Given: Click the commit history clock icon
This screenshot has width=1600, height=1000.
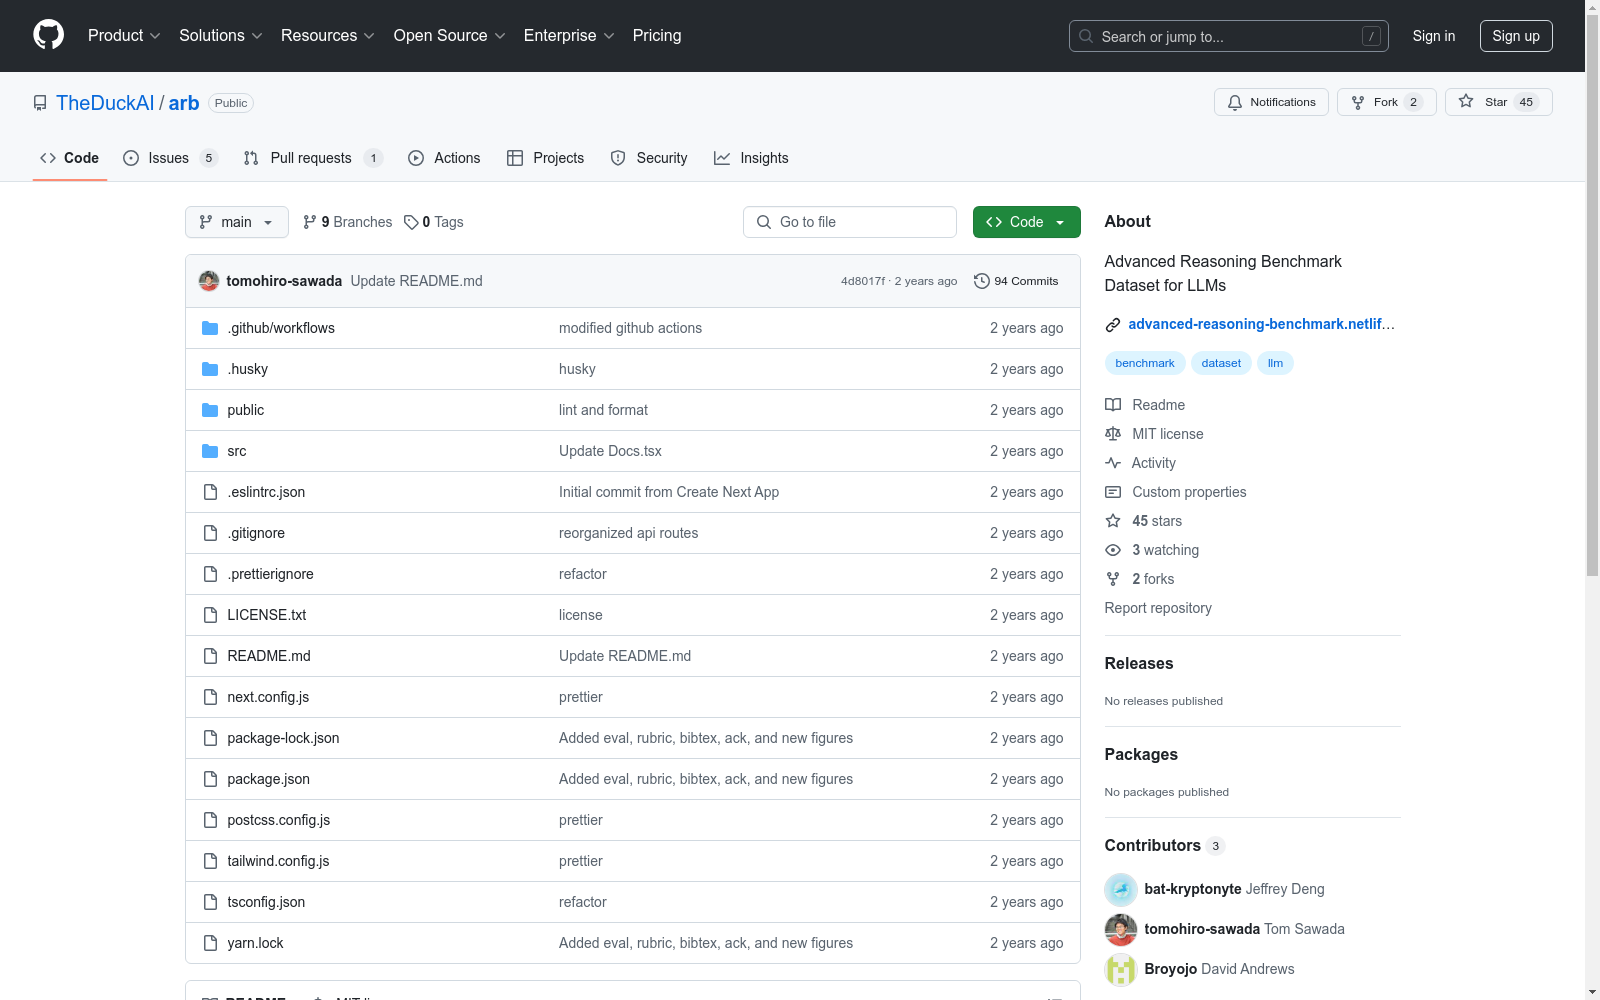Looking at the screenshot, I should click(x=982, y=281).
